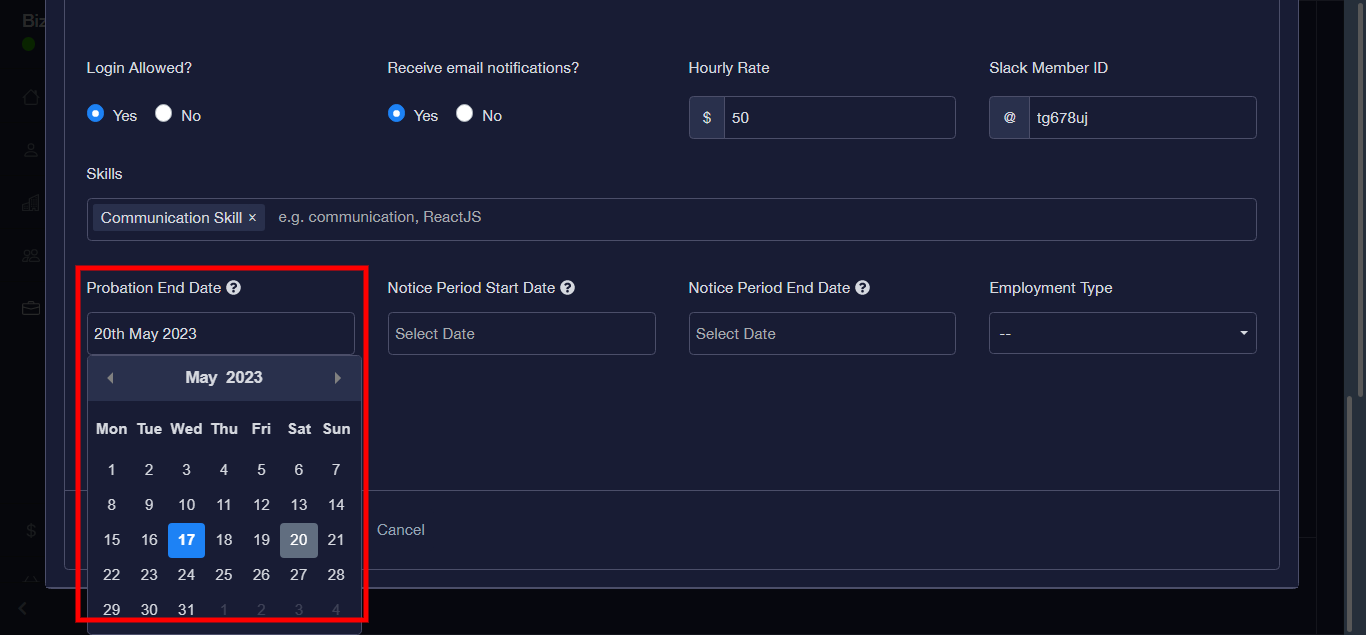The image size is (1367, 635).
Task: Click the Hourly Rate input field
Action: point(838,118)
